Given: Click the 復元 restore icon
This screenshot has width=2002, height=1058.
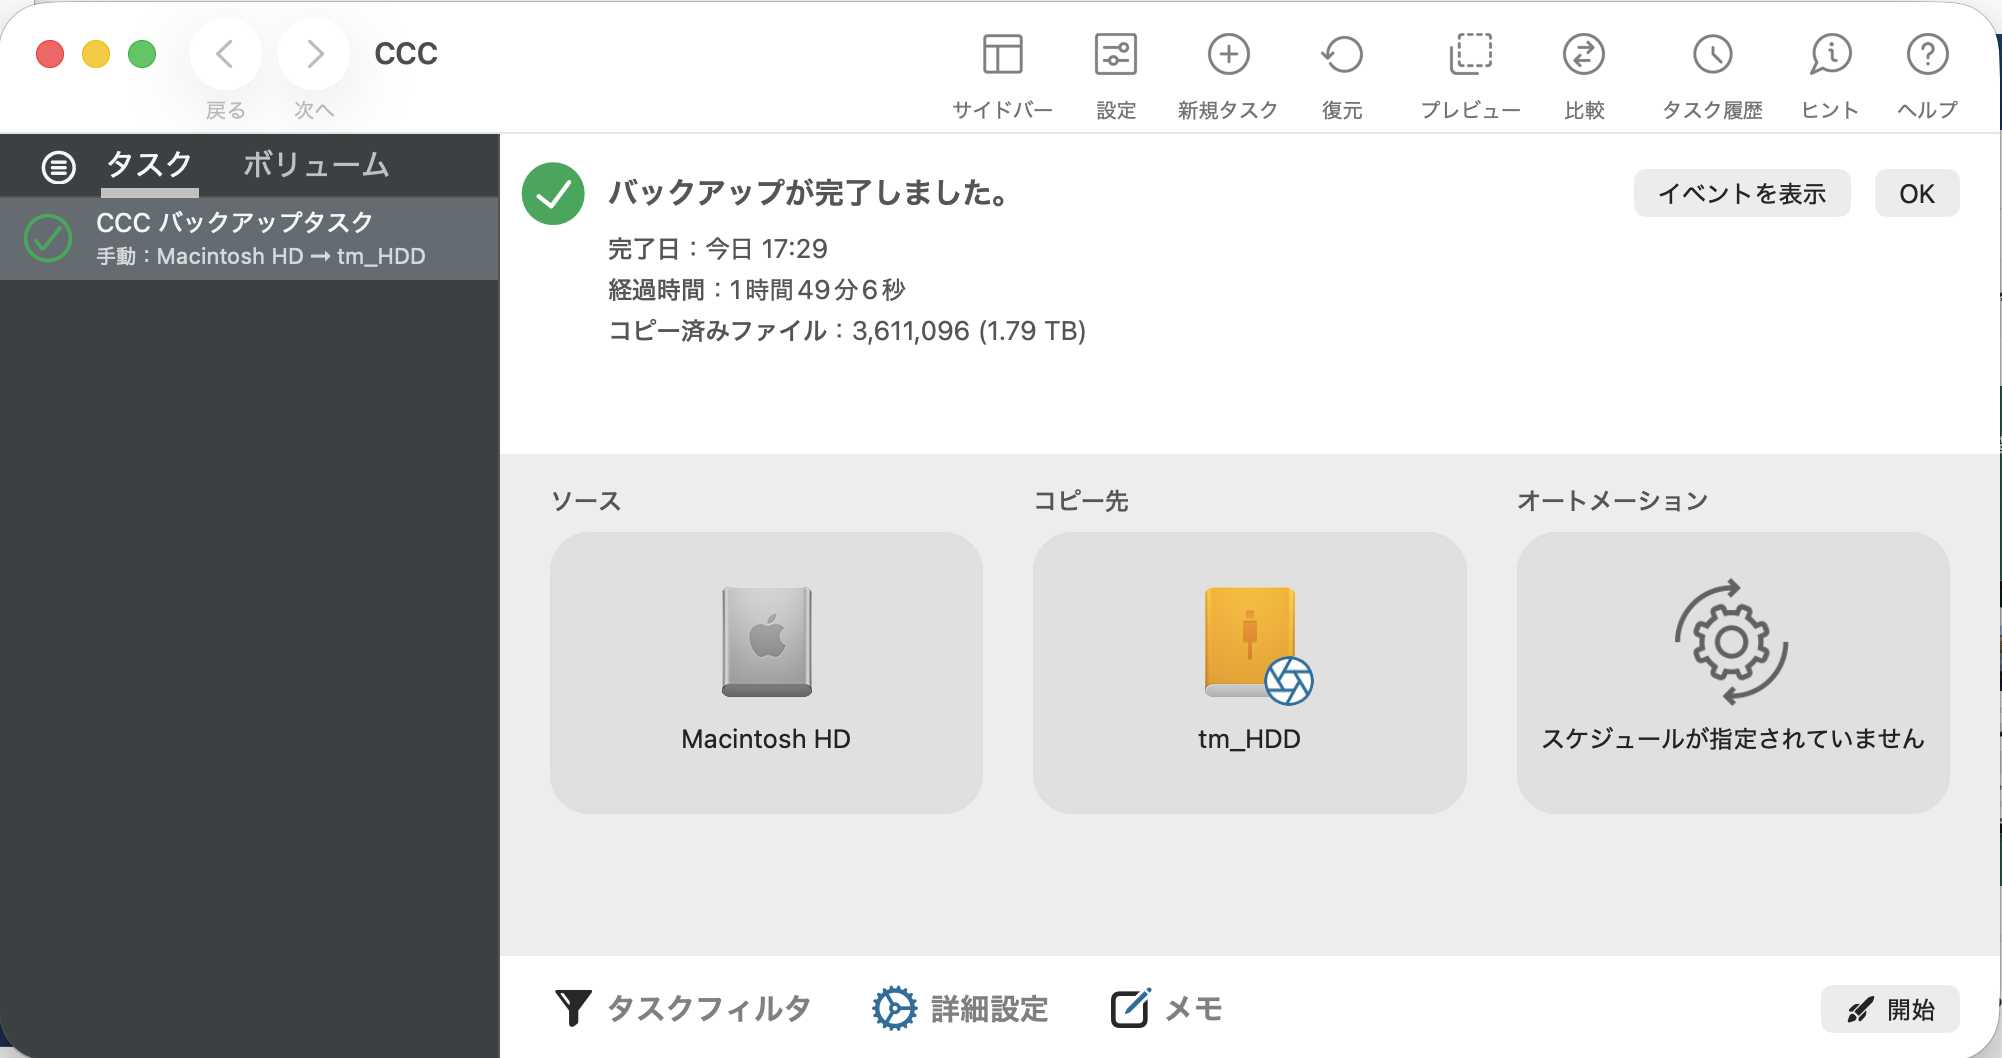Looking at the screenshot, I should coord(1341,55).
